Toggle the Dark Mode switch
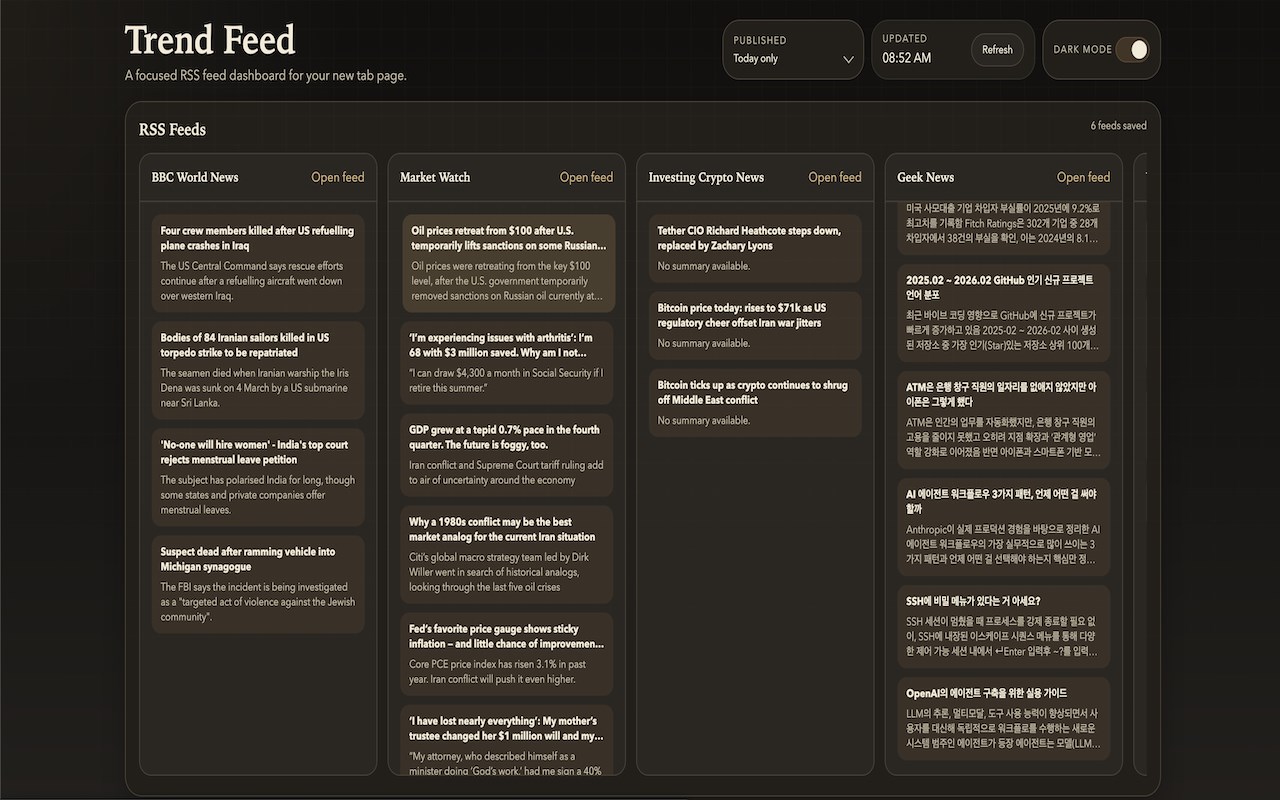1280x800 pixels. tap(1132, 50)
